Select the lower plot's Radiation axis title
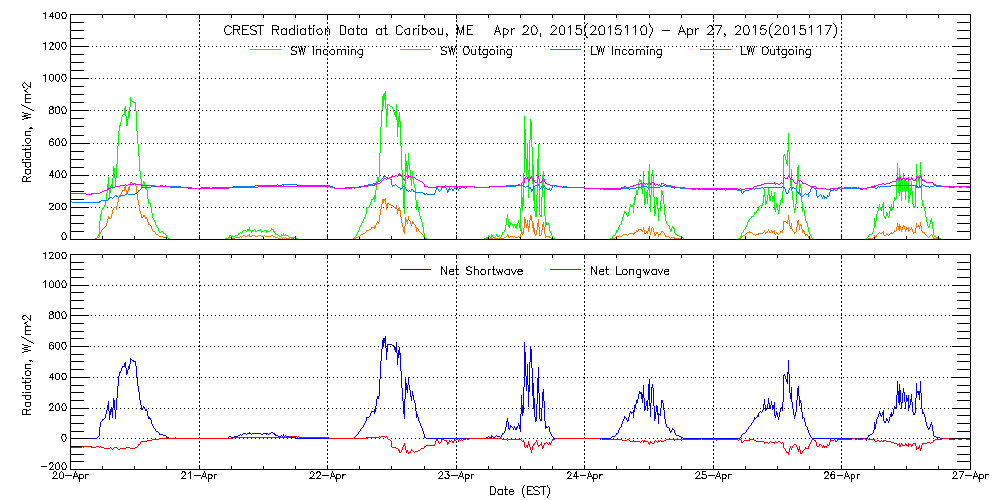This screenshot has width=1000, height=500. [x=28, y=360]
